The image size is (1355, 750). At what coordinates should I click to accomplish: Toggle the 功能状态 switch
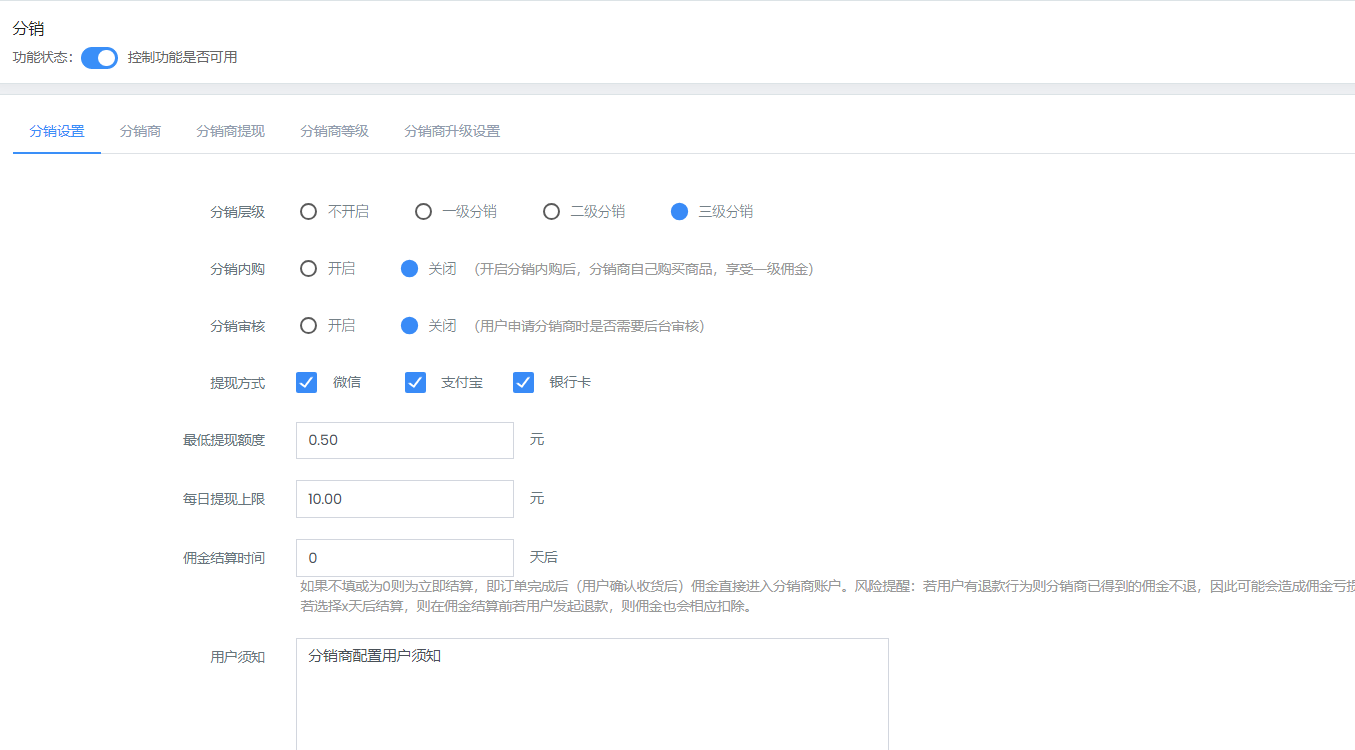[99, 58]
